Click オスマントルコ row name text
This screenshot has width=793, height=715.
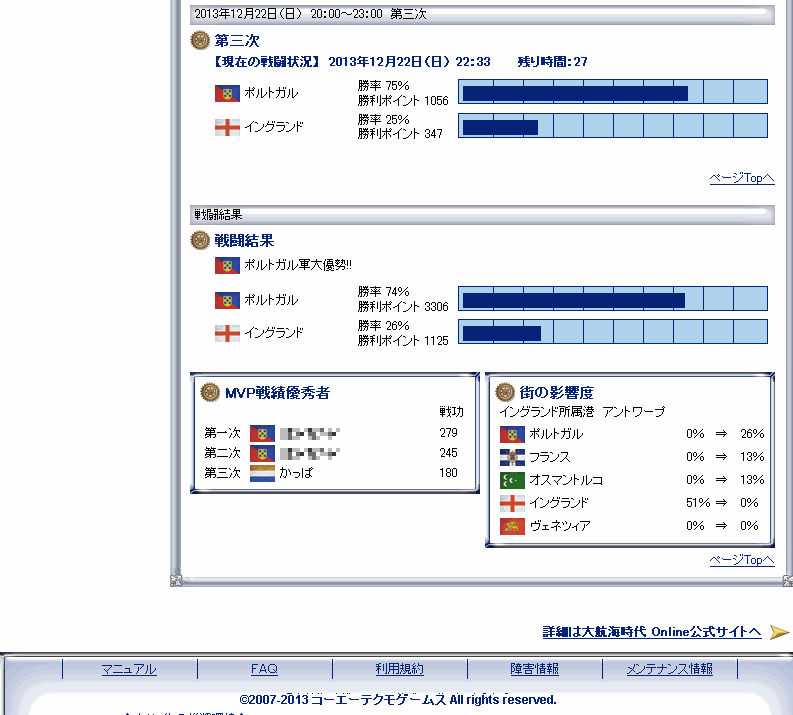pyautogui.click(x=566, y=480)
